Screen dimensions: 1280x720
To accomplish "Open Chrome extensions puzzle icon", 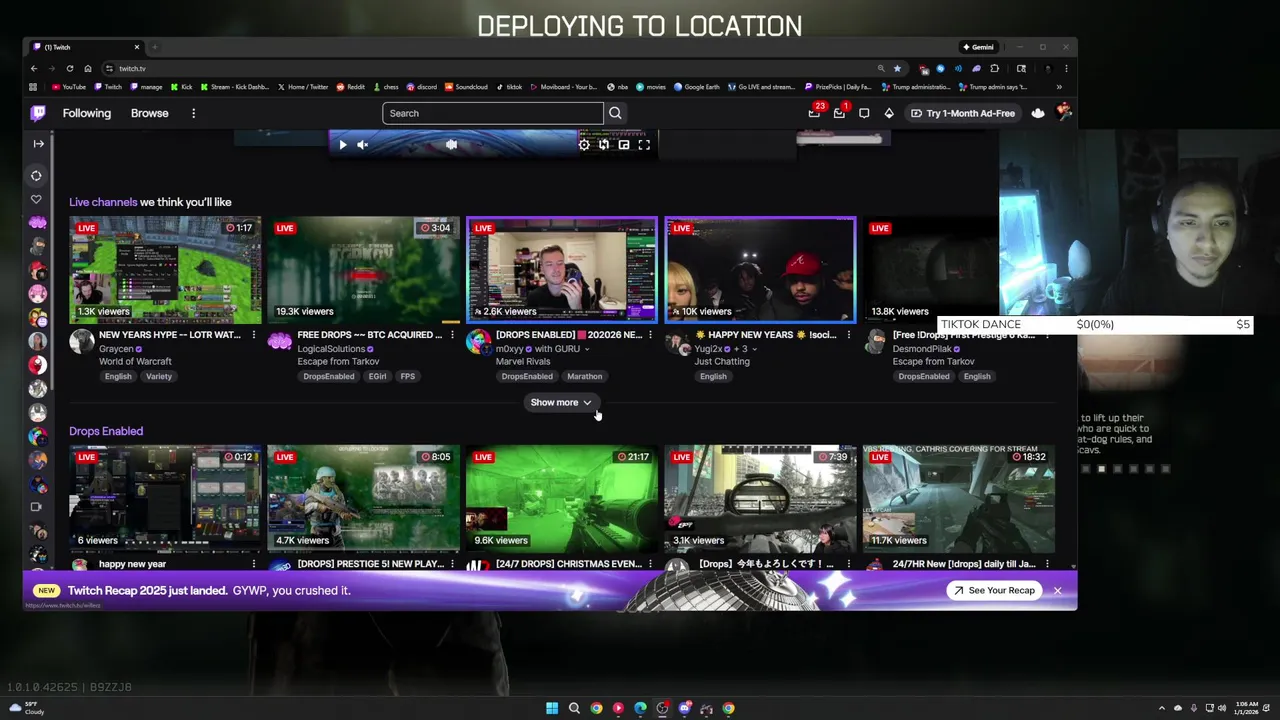I will pos(994,68).
